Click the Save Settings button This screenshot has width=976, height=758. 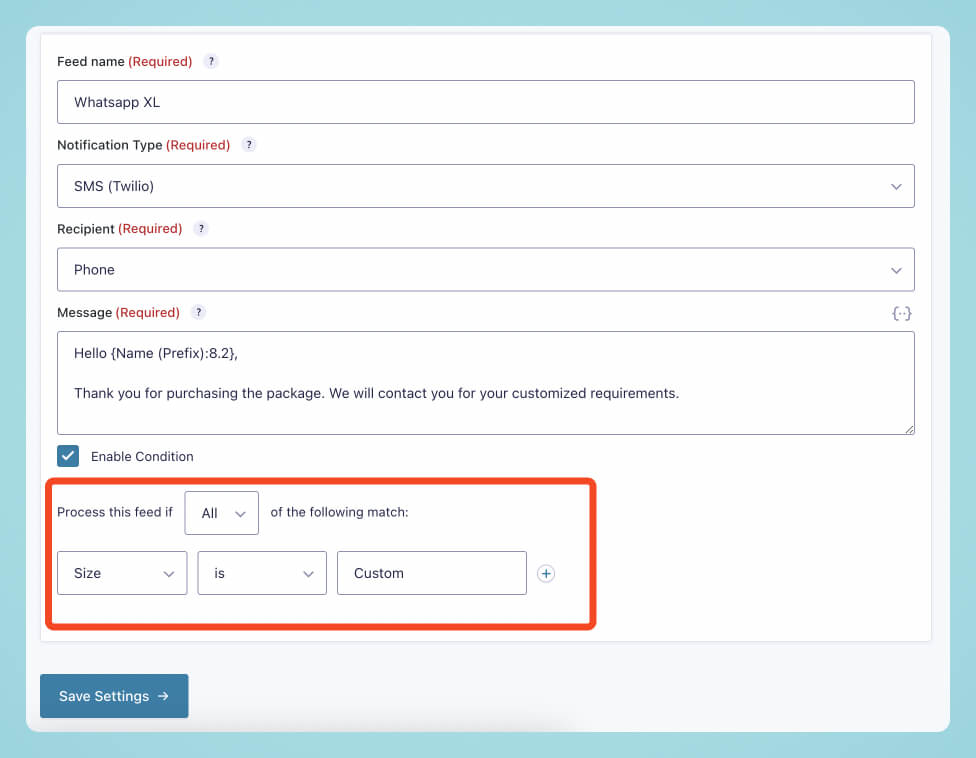[114, 696]
